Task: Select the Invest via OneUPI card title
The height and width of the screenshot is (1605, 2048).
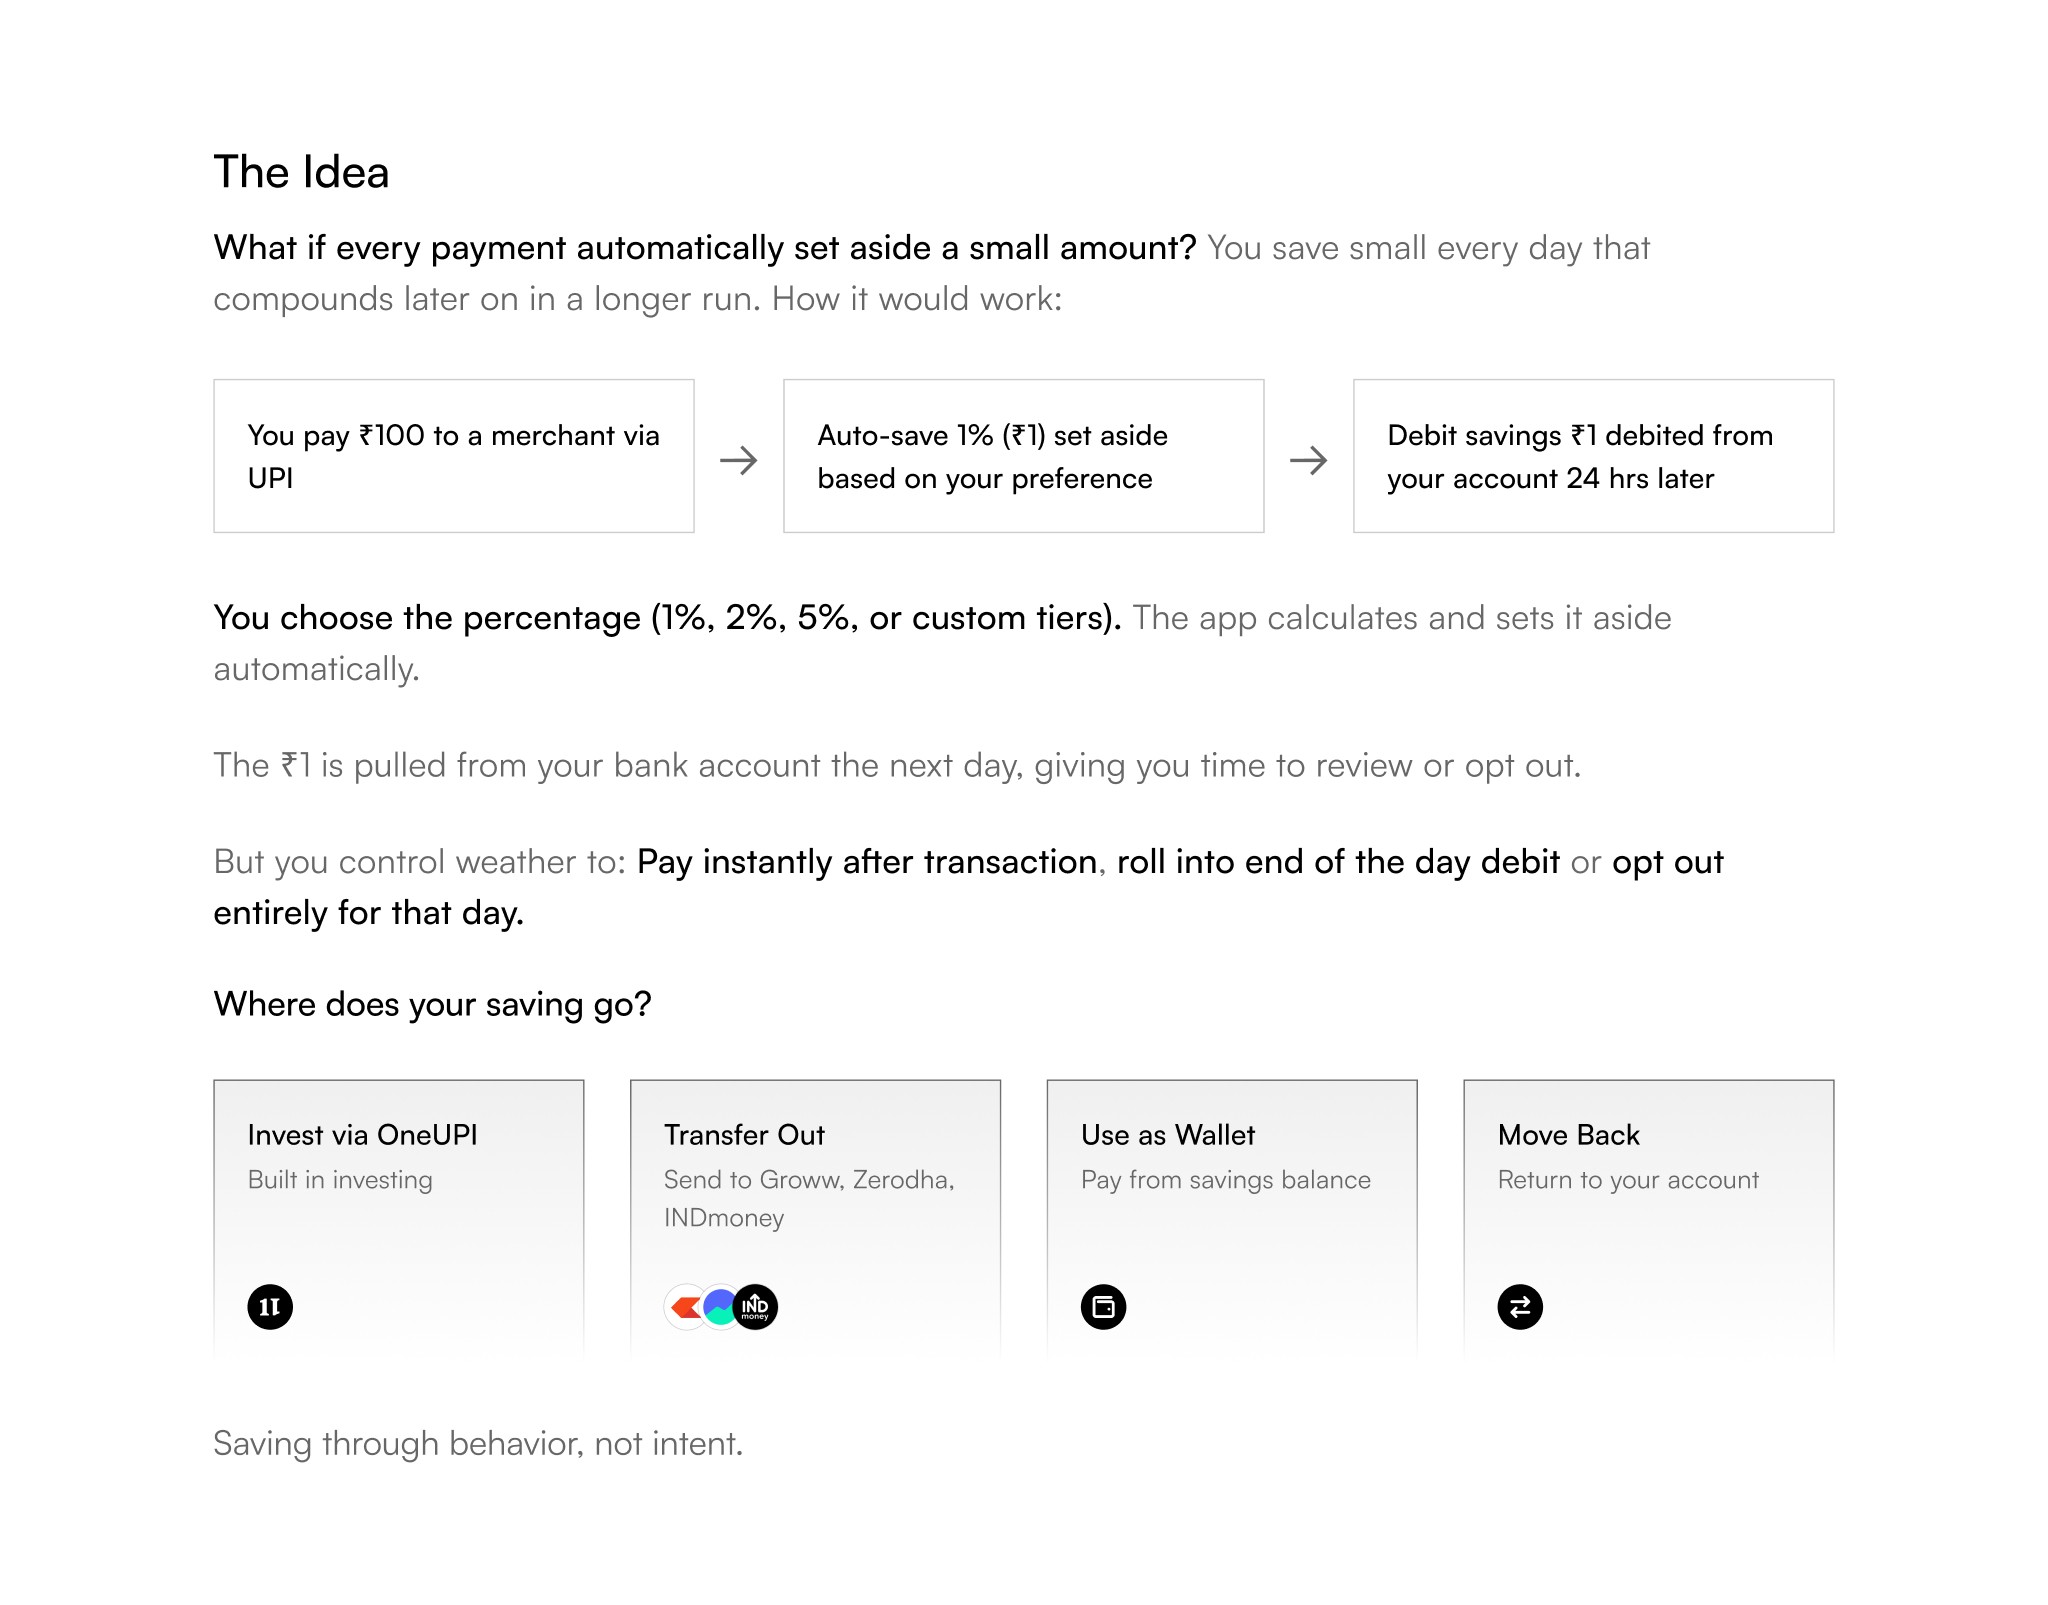Action: point(362,1135)
